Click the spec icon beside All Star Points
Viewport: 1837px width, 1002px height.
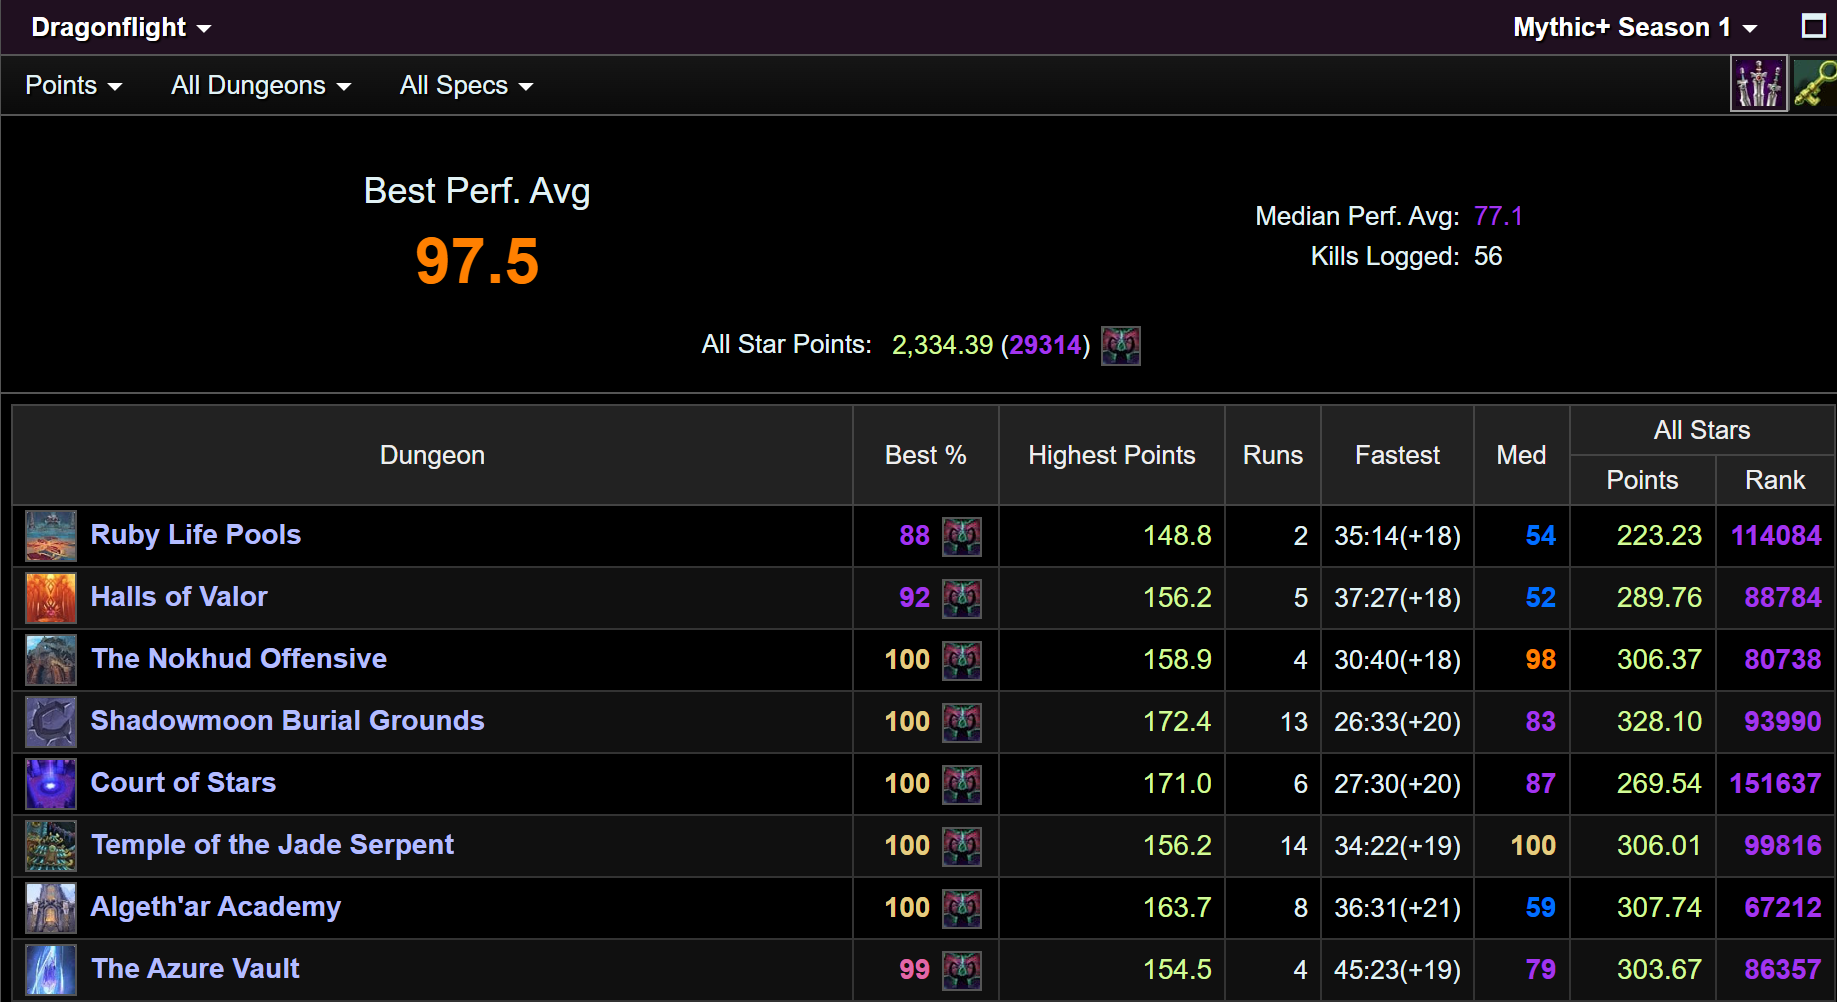1121,346
